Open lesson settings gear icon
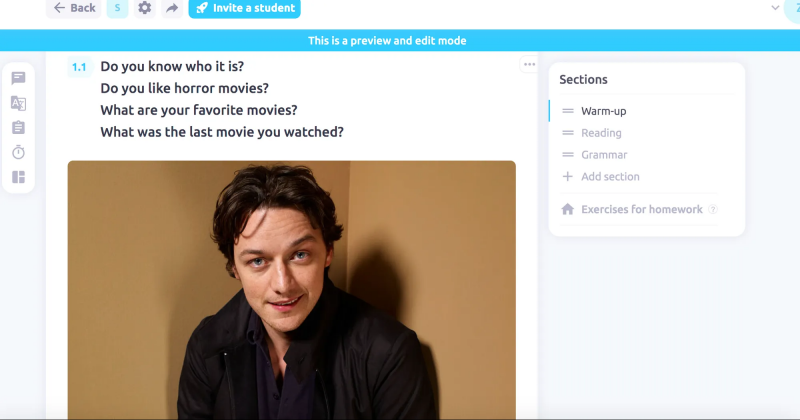This screenshot has width=800, height=420. click(145, 8)
